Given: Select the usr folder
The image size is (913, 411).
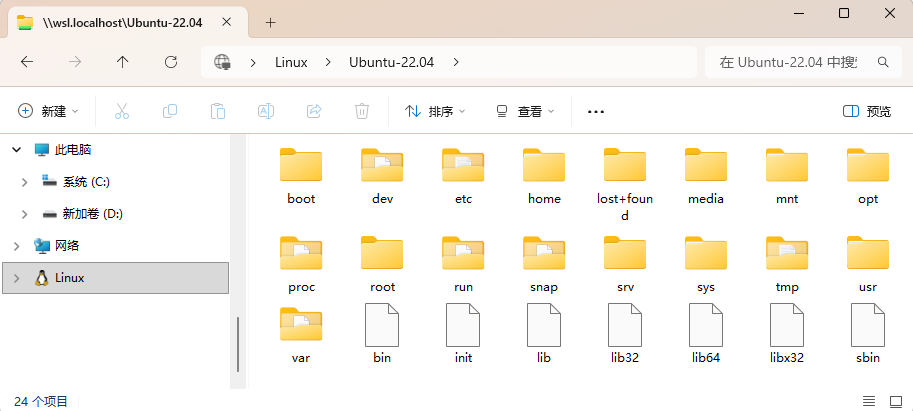Looking at the screenshot, I should click(x=868, y=264).
